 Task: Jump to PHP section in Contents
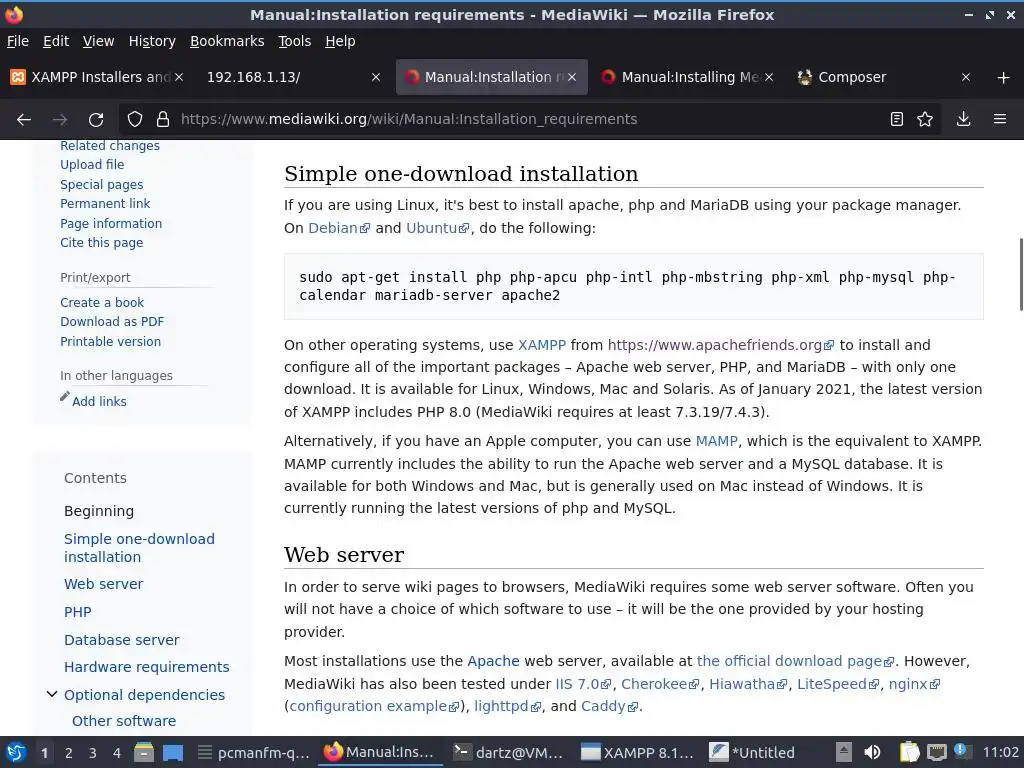point(78,612)
